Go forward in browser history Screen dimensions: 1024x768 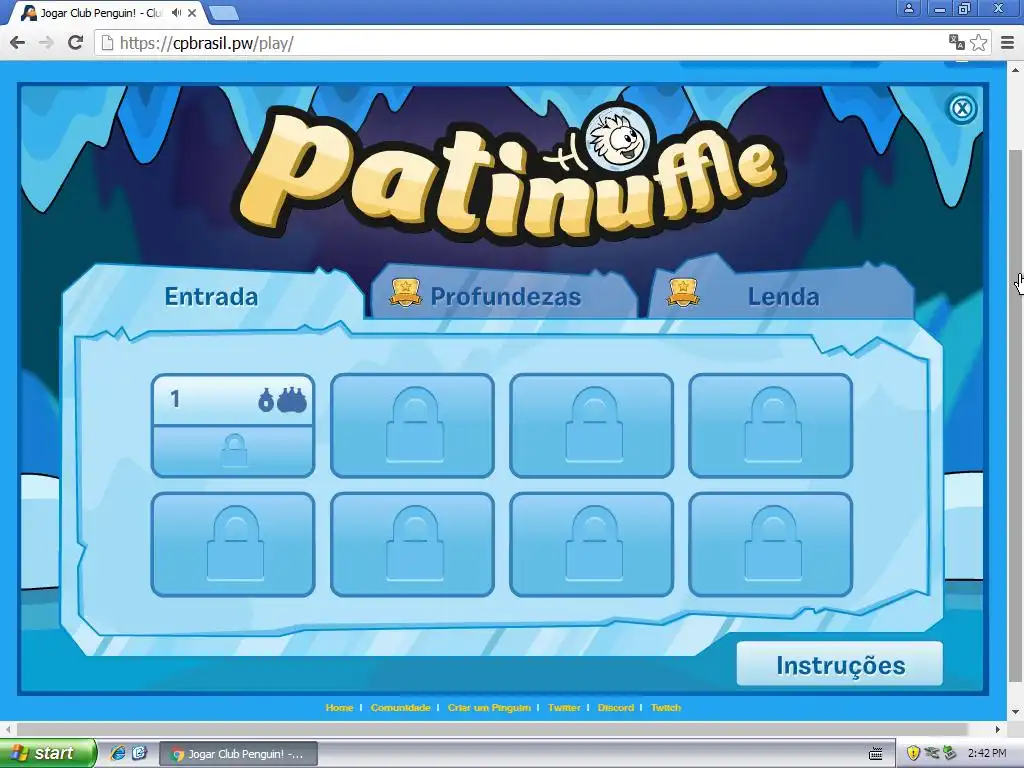click(x=46, y=43)
